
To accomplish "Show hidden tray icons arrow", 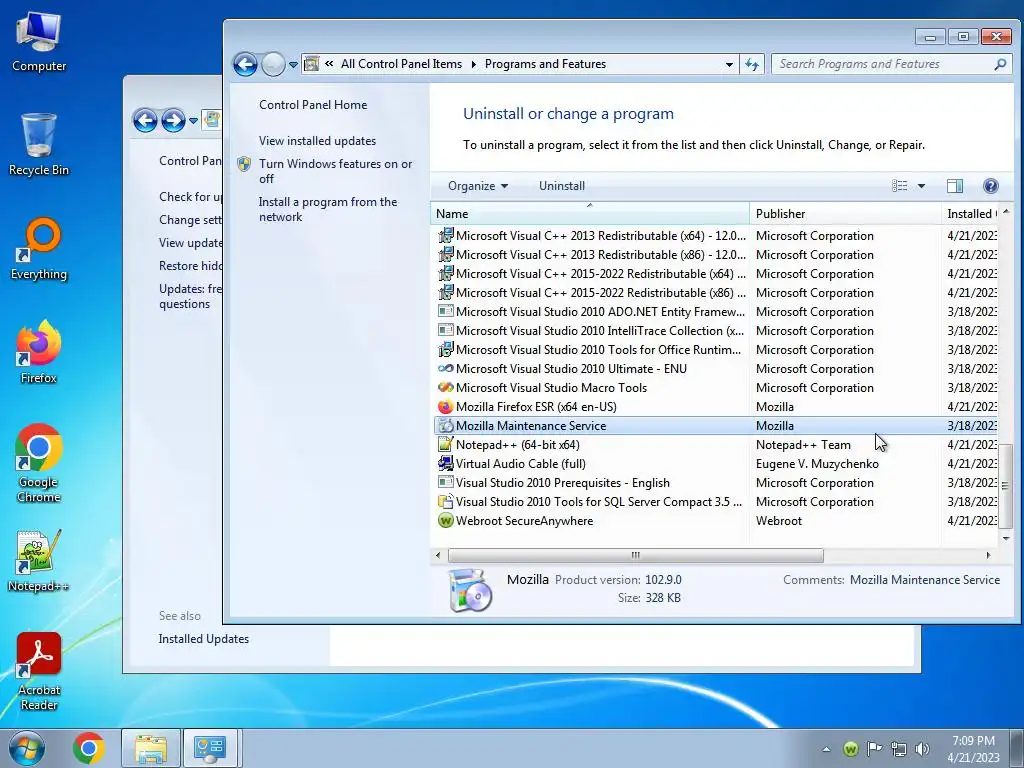I will [x=826, y=749].
